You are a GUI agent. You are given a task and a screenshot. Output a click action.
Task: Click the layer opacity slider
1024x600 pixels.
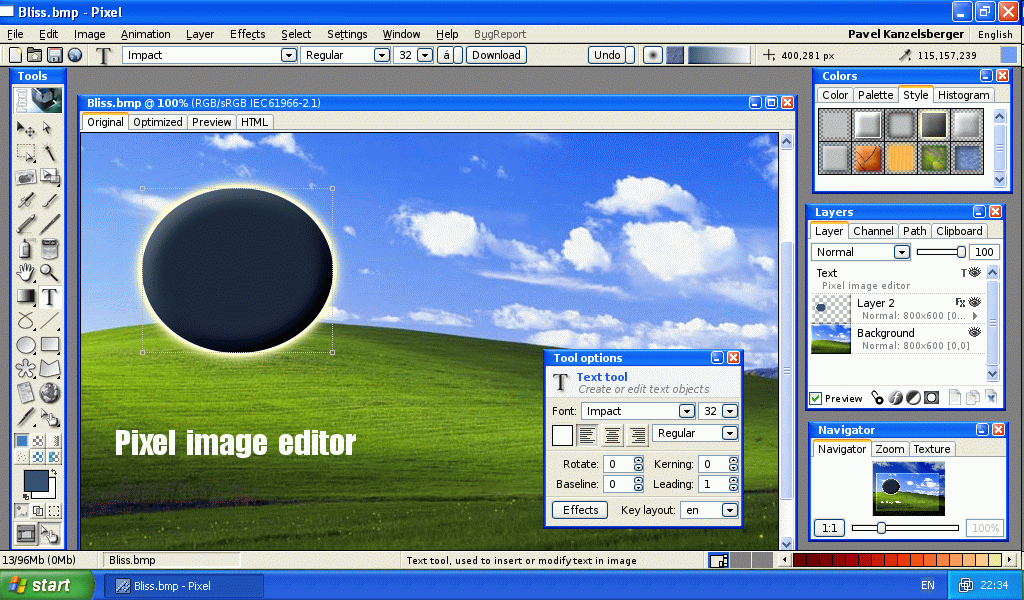[x=941, y=252]
